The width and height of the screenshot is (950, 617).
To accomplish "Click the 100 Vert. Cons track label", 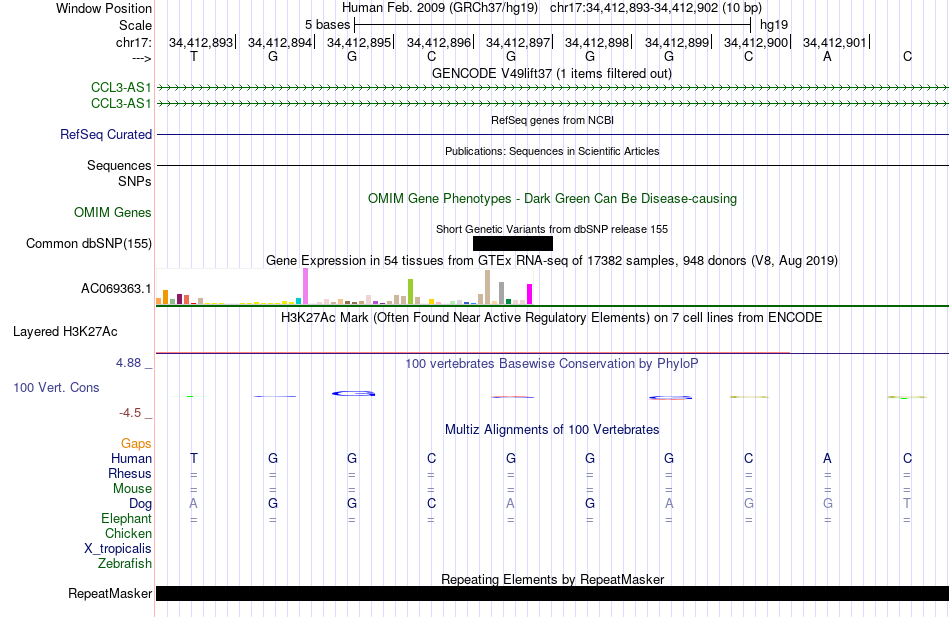I will (56, 387).
